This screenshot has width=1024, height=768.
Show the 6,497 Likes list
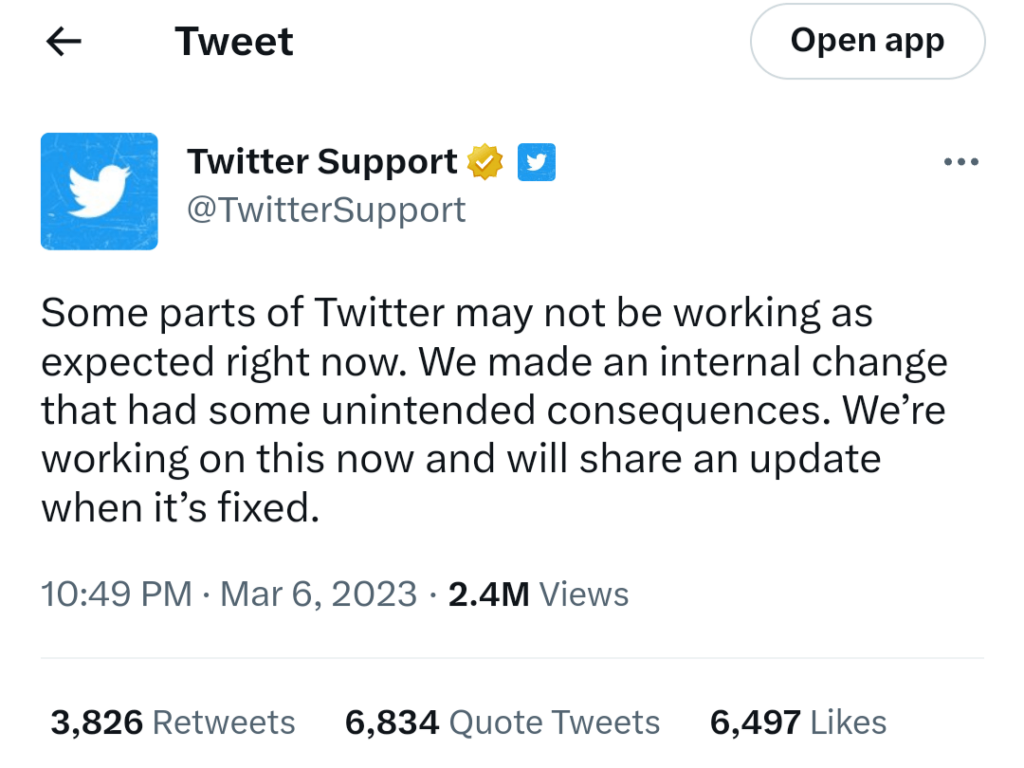pyautogui.click(x=798, y=722)
